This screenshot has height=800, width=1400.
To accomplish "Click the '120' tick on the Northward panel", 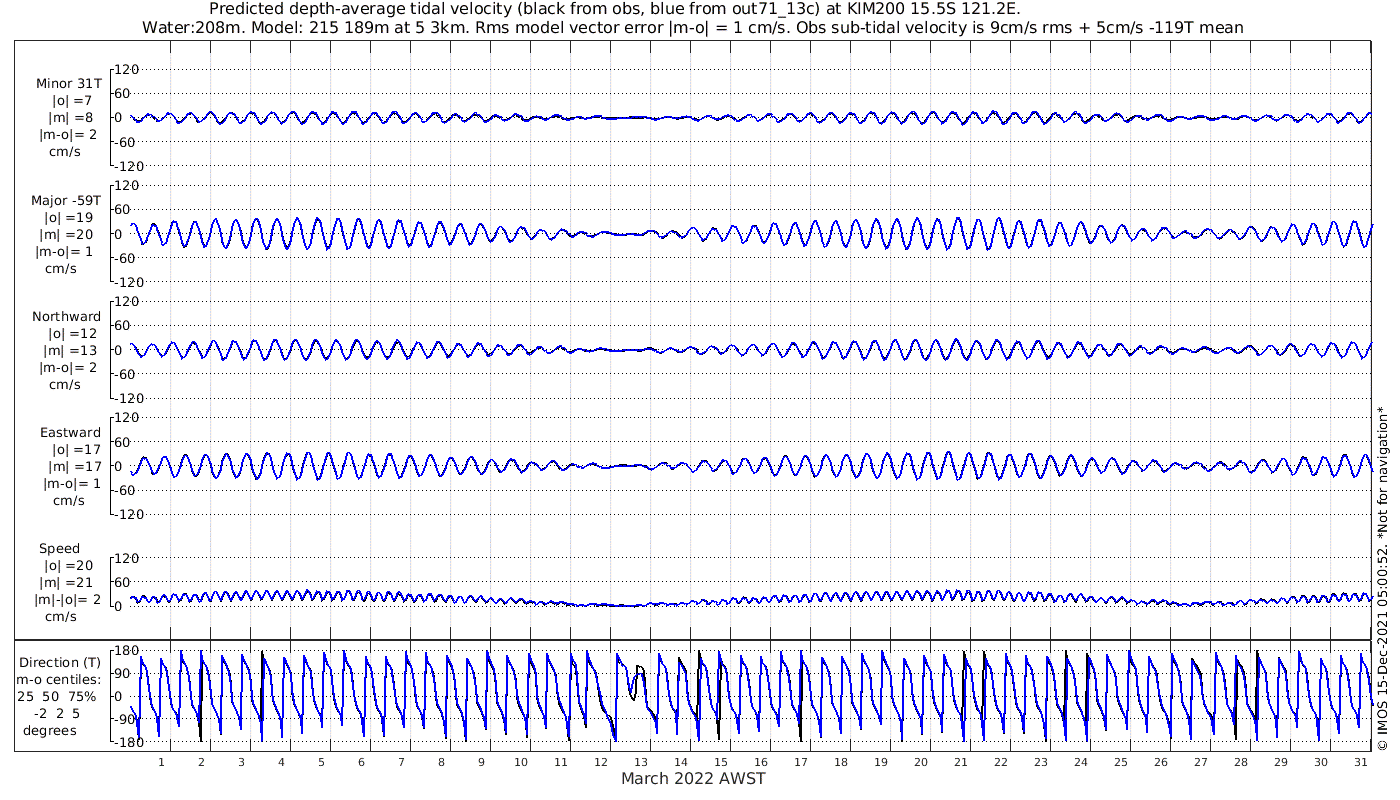I will (126, 302).
